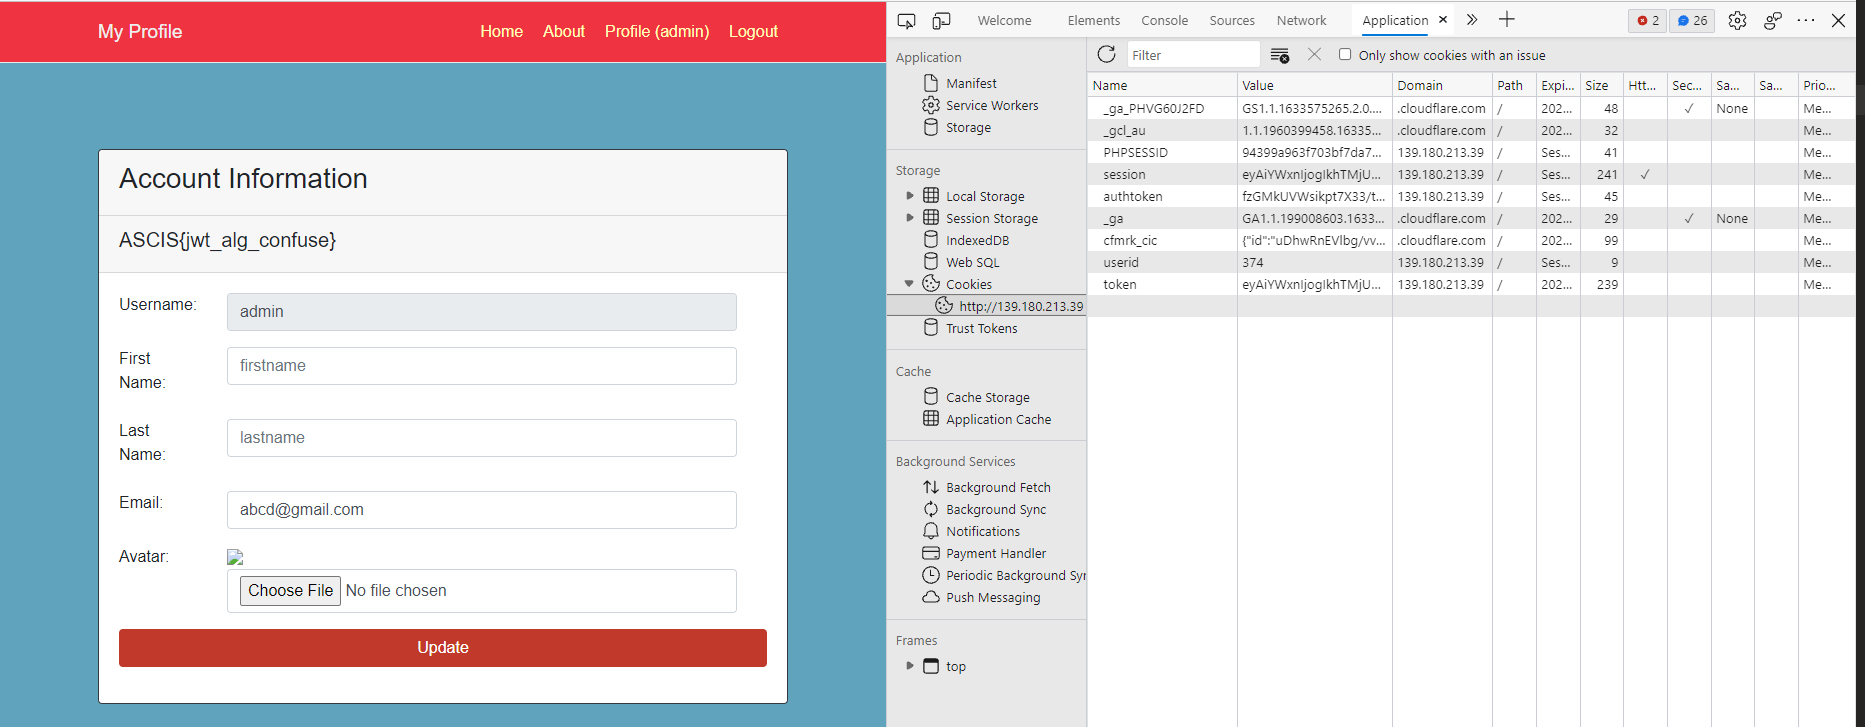This screenshot has height=727, width=1865.
Task: Show more DevTools tabs chevron
Action: [x=1472, y=19]
